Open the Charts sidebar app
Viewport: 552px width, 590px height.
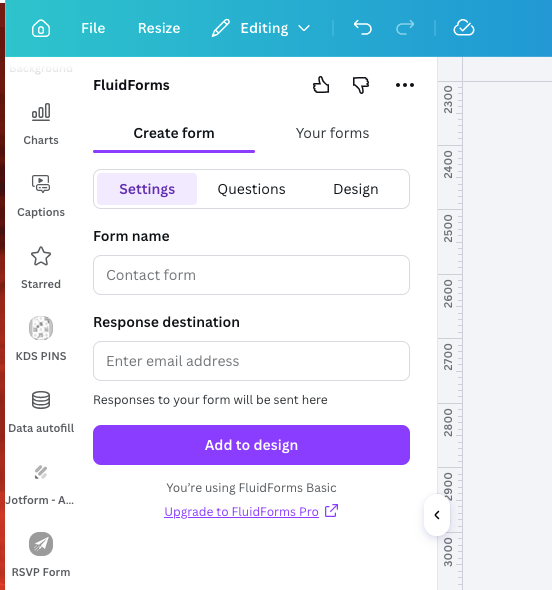41,124
